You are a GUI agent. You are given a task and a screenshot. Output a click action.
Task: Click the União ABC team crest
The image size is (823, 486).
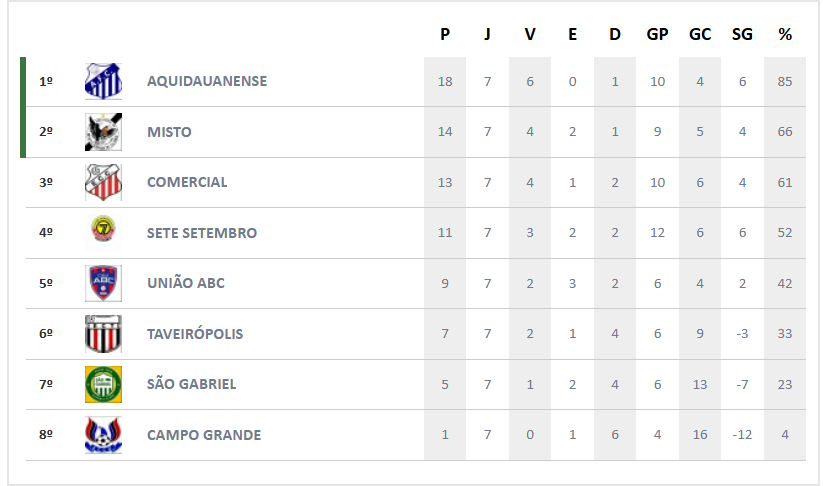pyautogui.click(x=103, y=283)
